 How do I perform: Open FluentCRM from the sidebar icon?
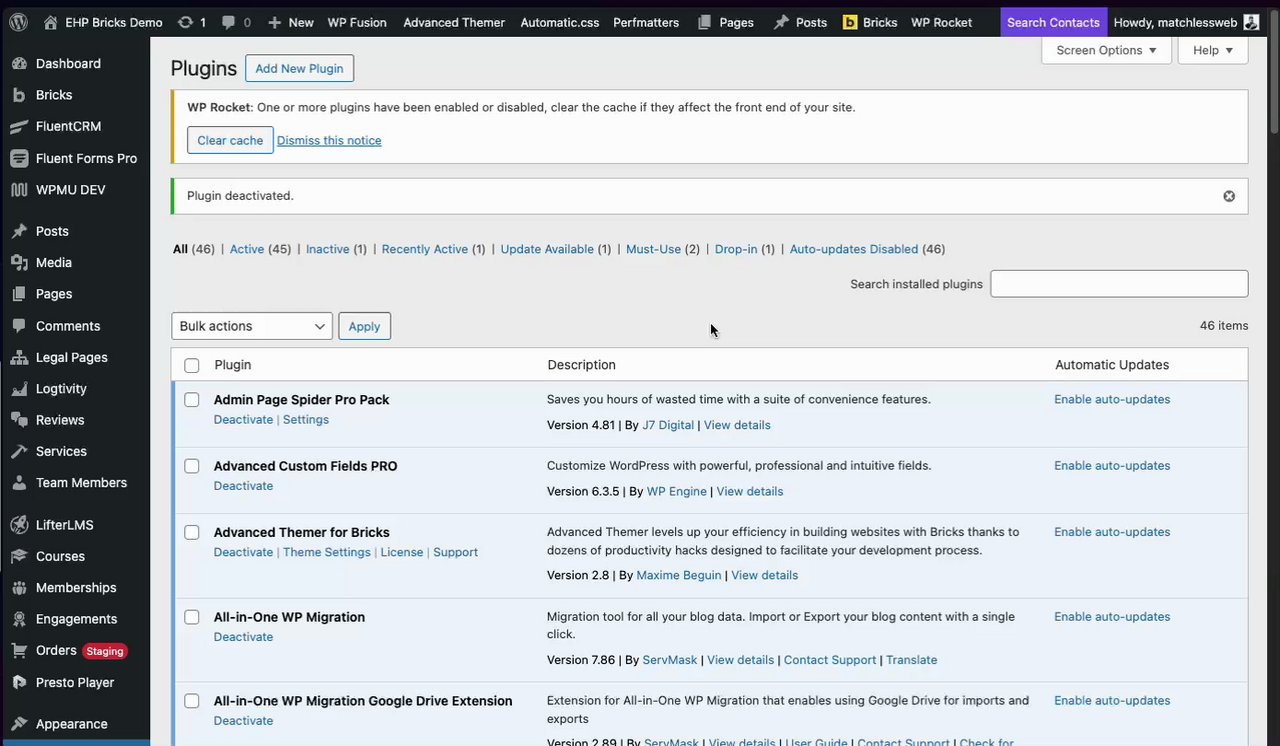(18, 127)
